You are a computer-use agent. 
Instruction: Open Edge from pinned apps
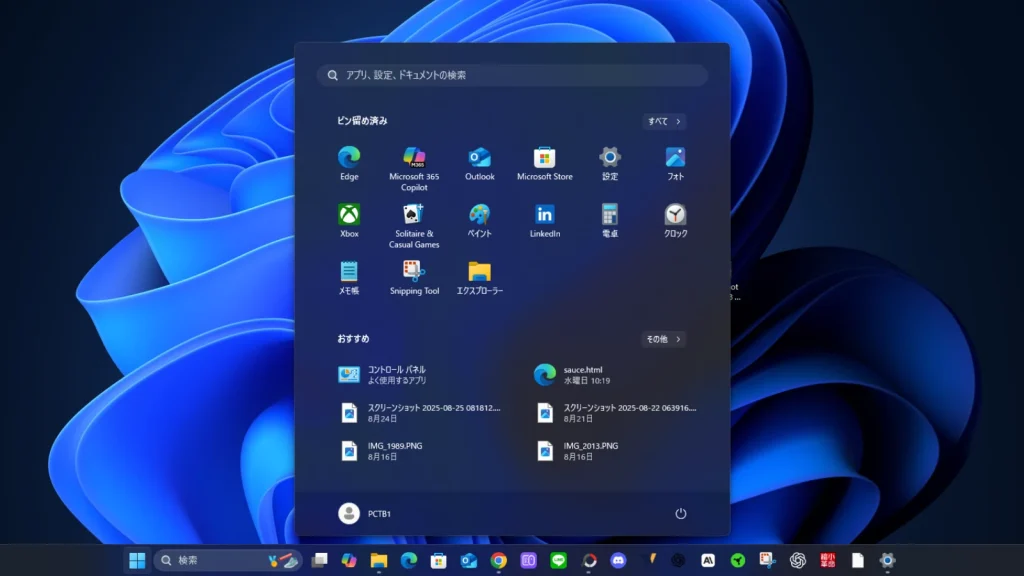349,163
